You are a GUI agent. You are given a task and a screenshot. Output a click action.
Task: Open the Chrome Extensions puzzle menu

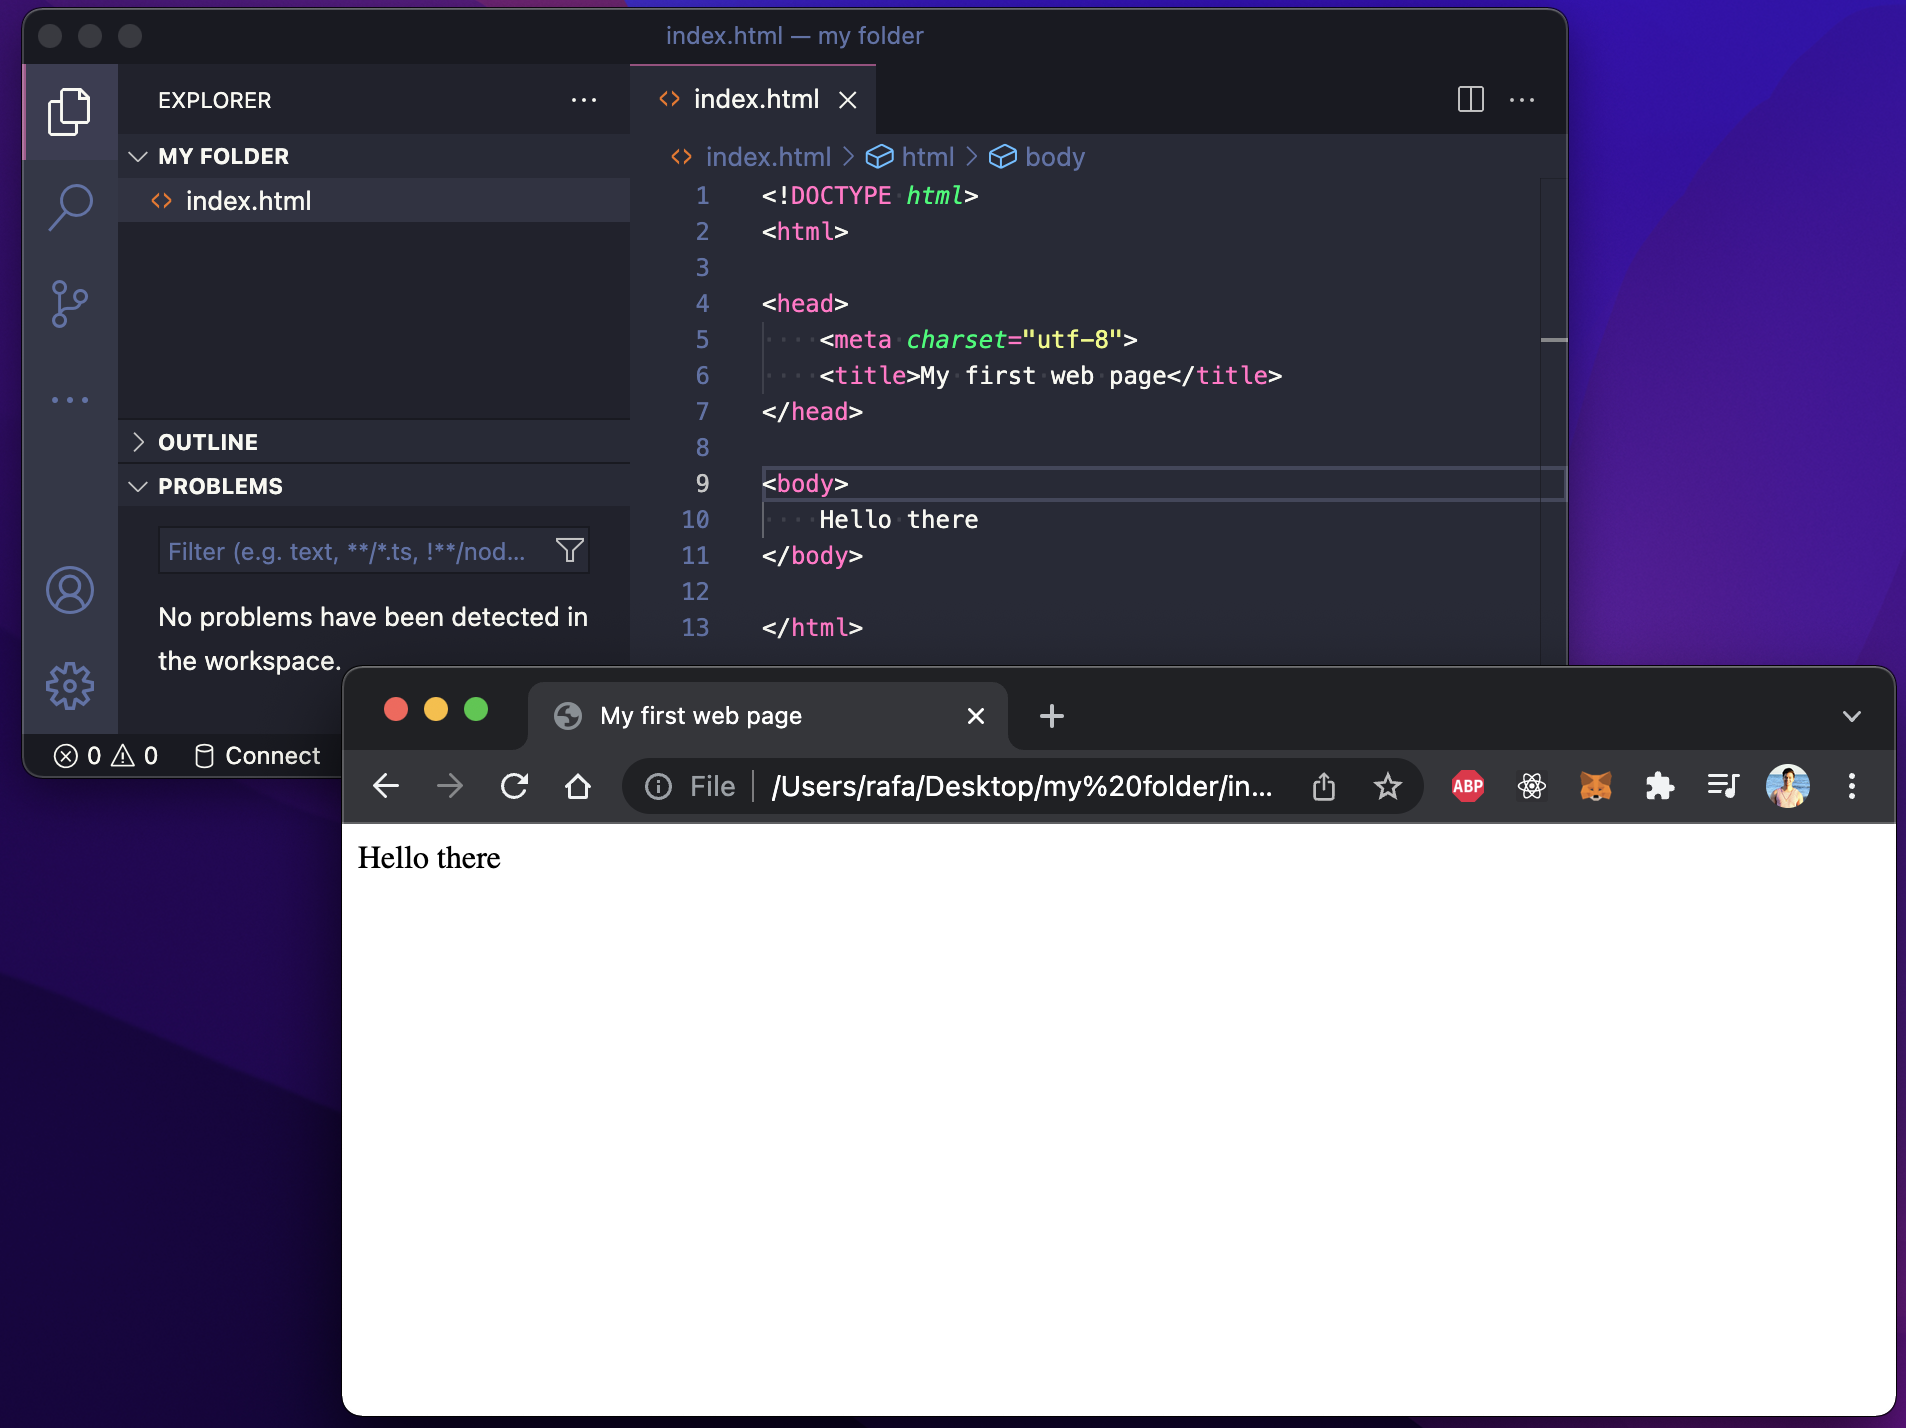click(x=1660, y=787)
